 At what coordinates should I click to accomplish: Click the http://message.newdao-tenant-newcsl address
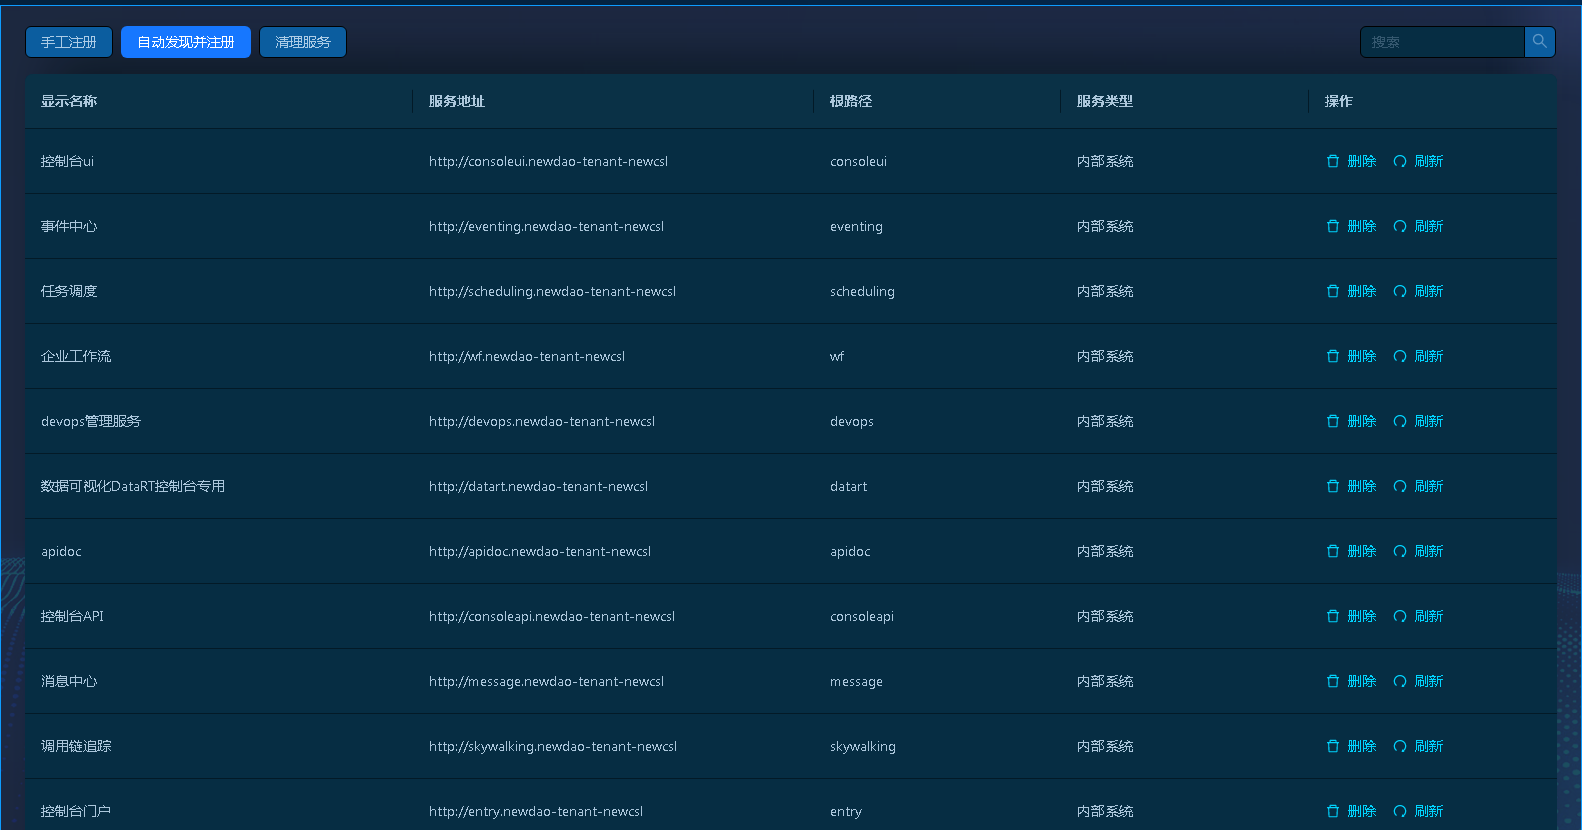(547, 681)
